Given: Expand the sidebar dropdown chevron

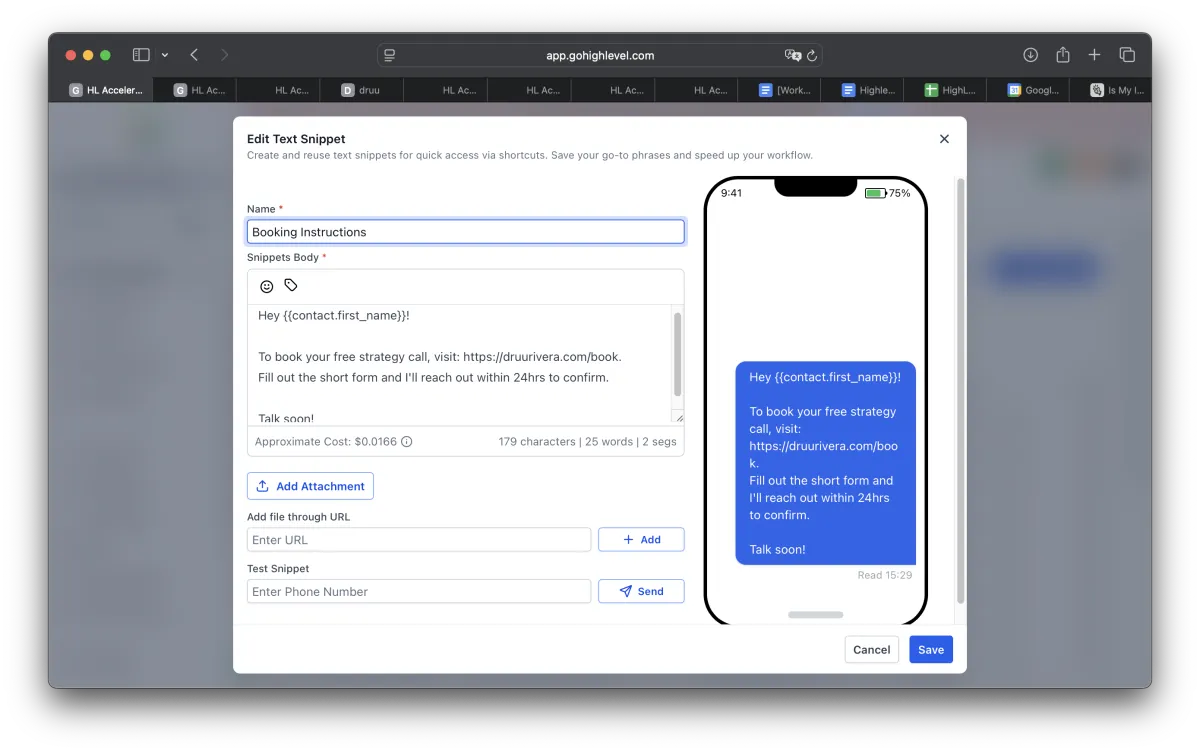Looking at the screenshot, I should click(x=165, y=55).
